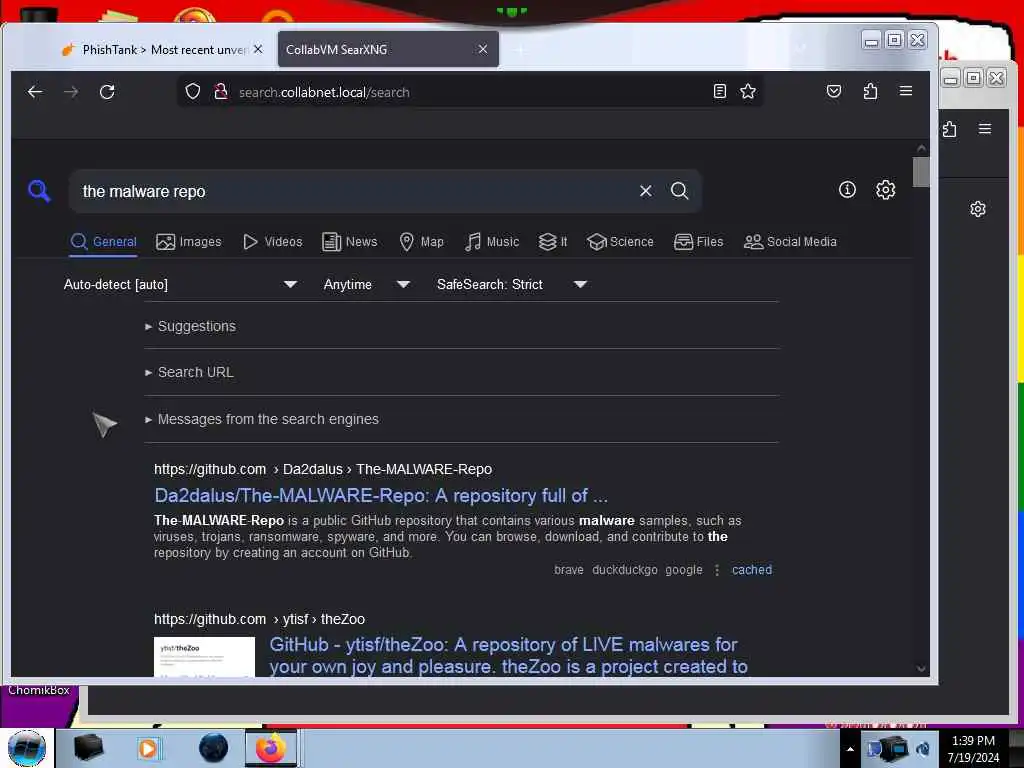Screen dimensions: 1024x768
Task: Click the address bar URL field
Action: coord(470,92)
